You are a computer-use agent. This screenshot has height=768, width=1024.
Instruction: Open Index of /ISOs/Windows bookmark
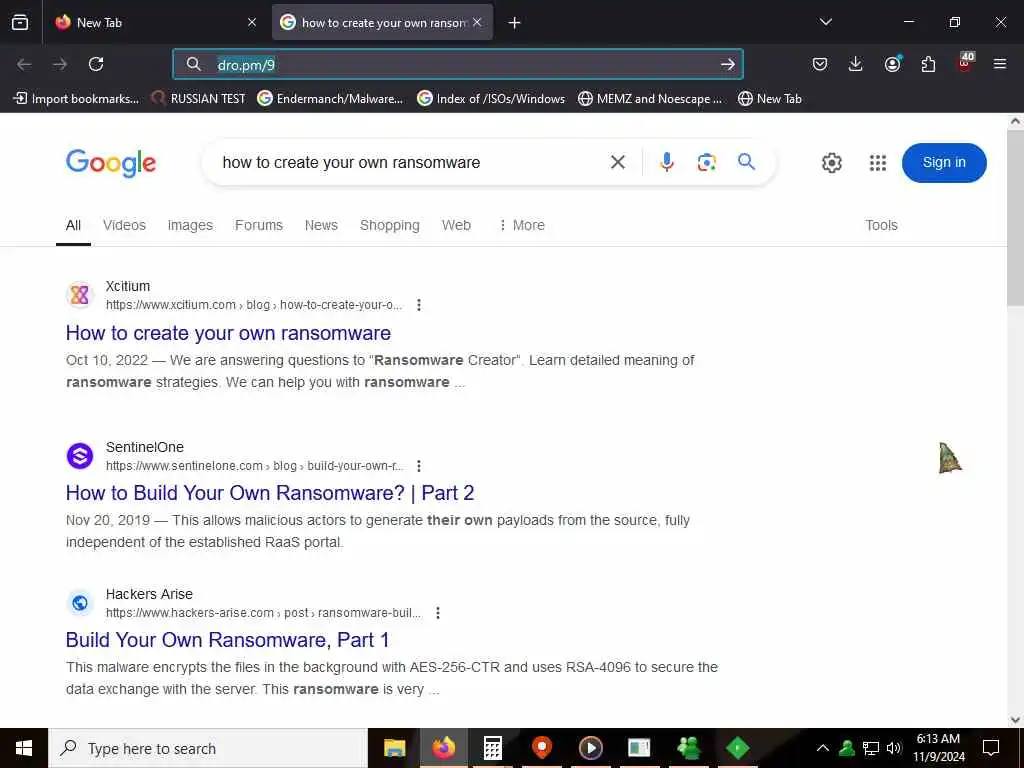click(x=491, y=99)
